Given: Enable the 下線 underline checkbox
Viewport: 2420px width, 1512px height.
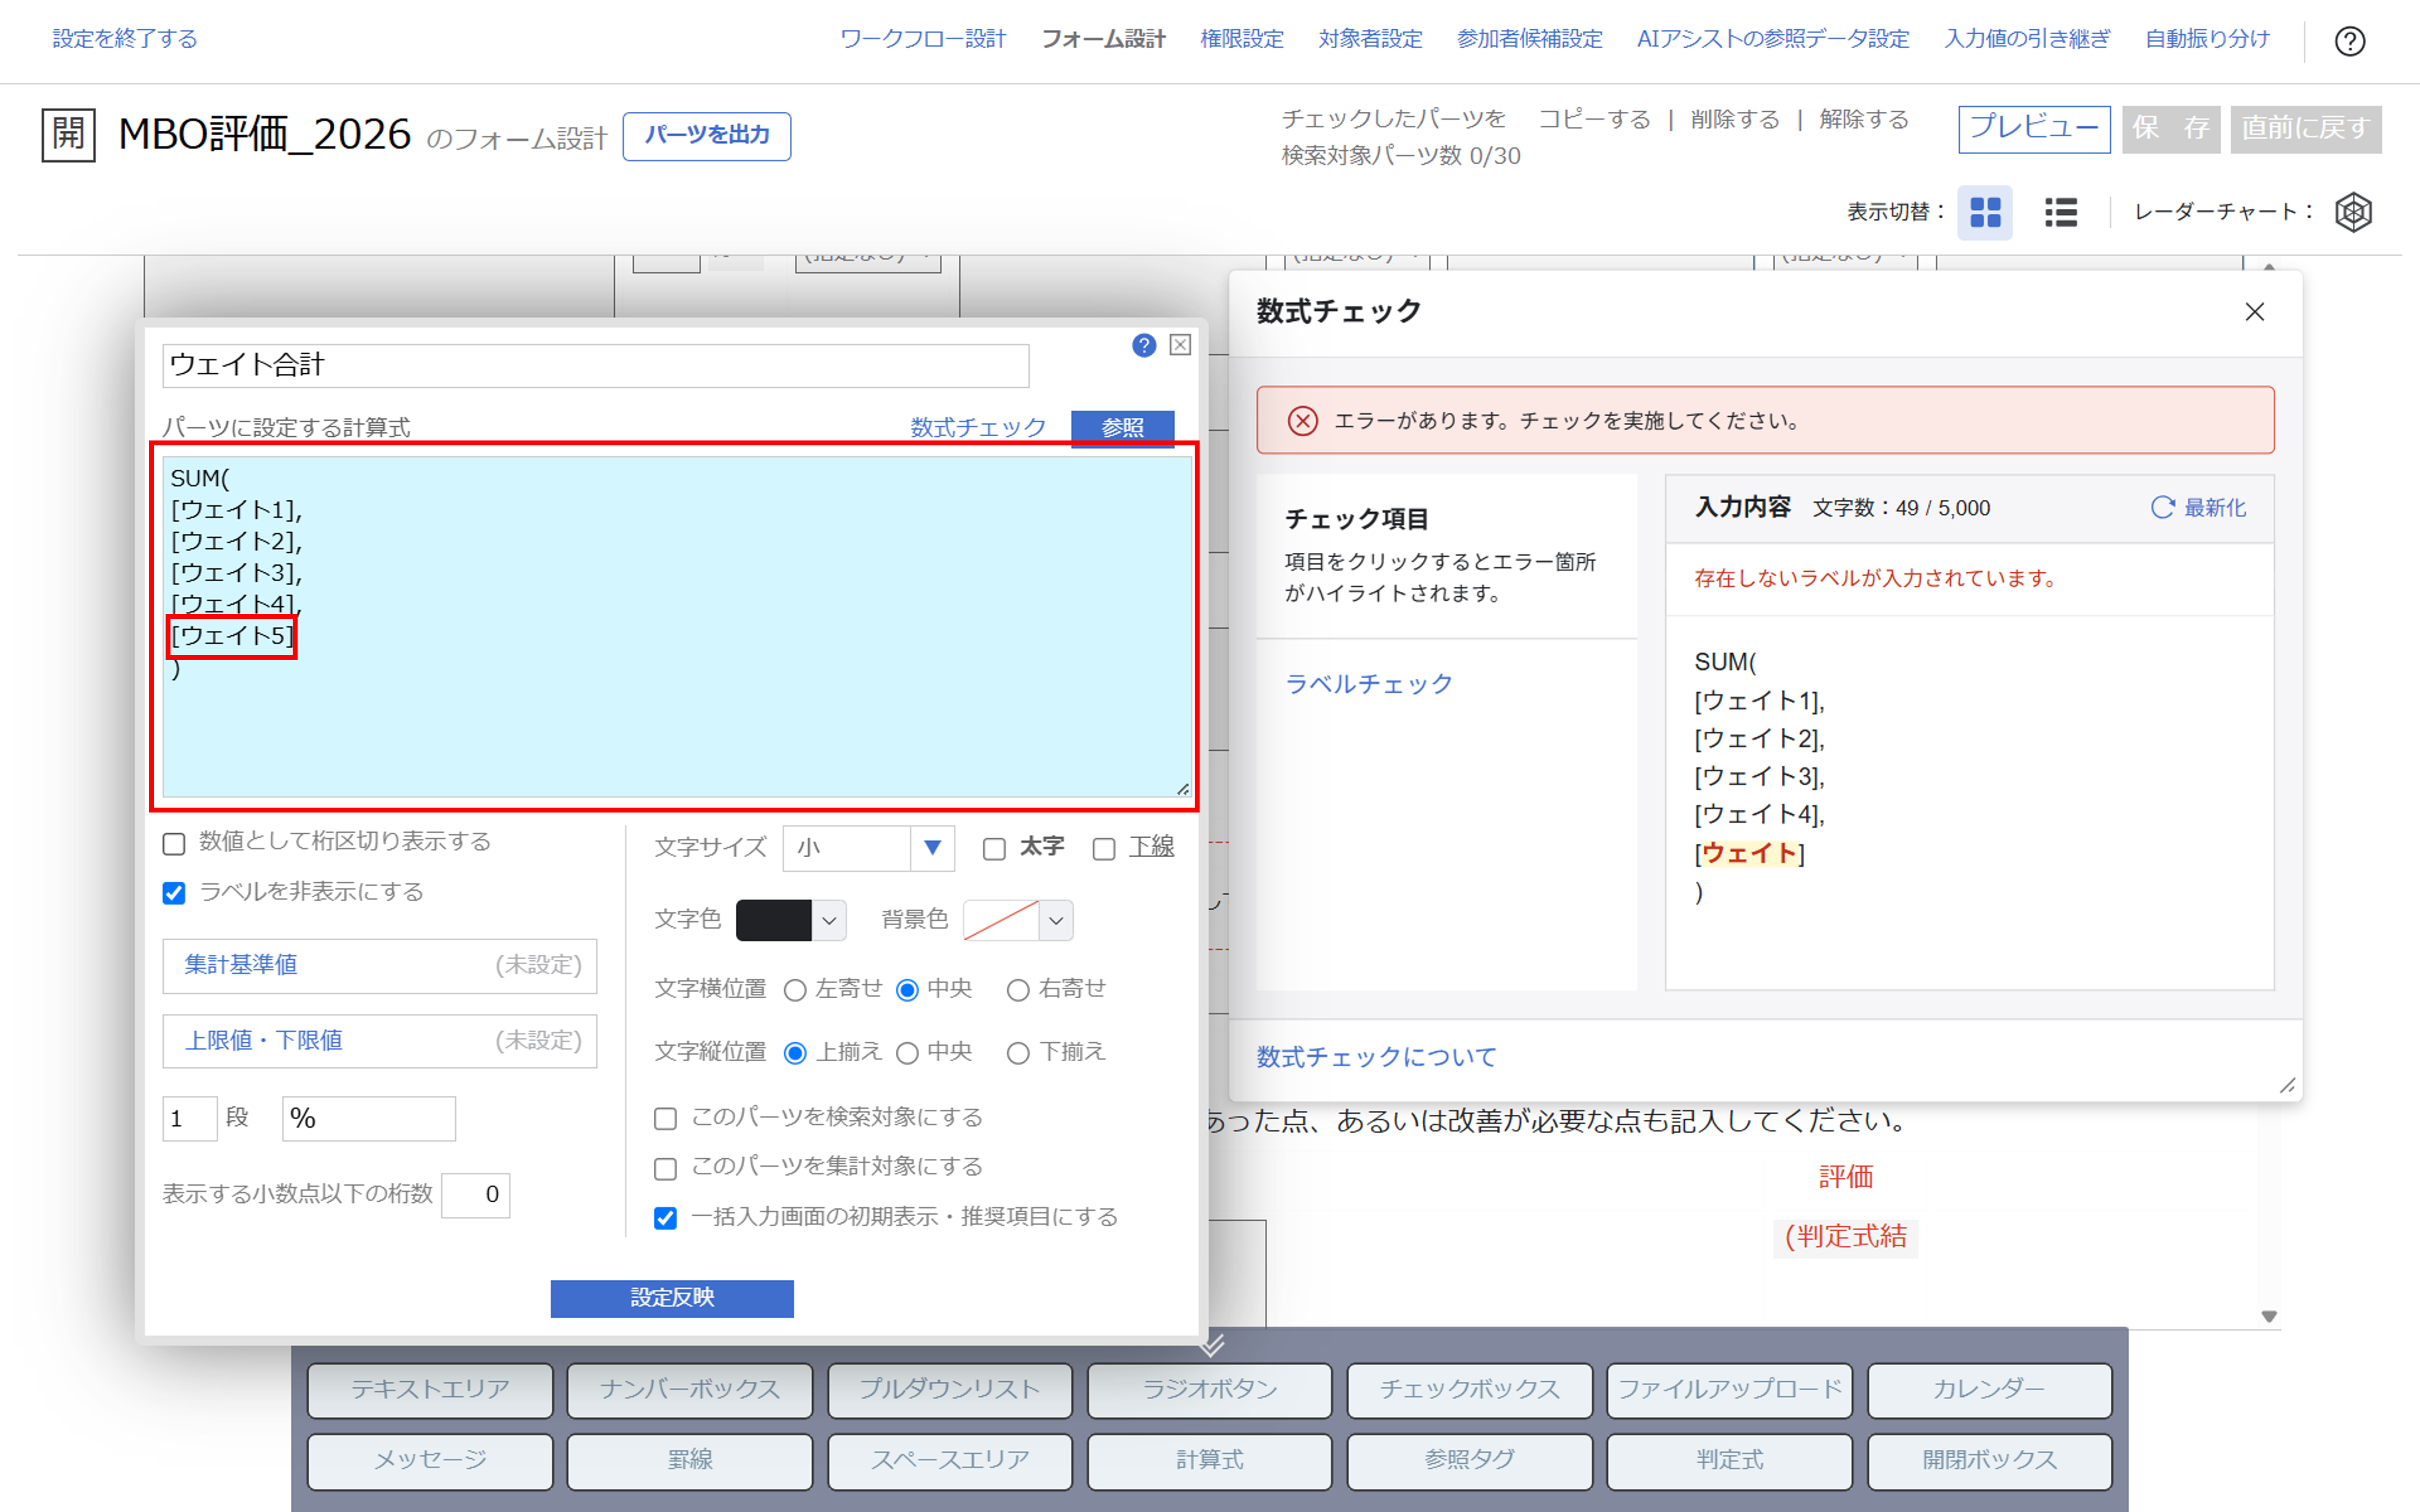Looking at the screenshot, I should coord(1104,849).
